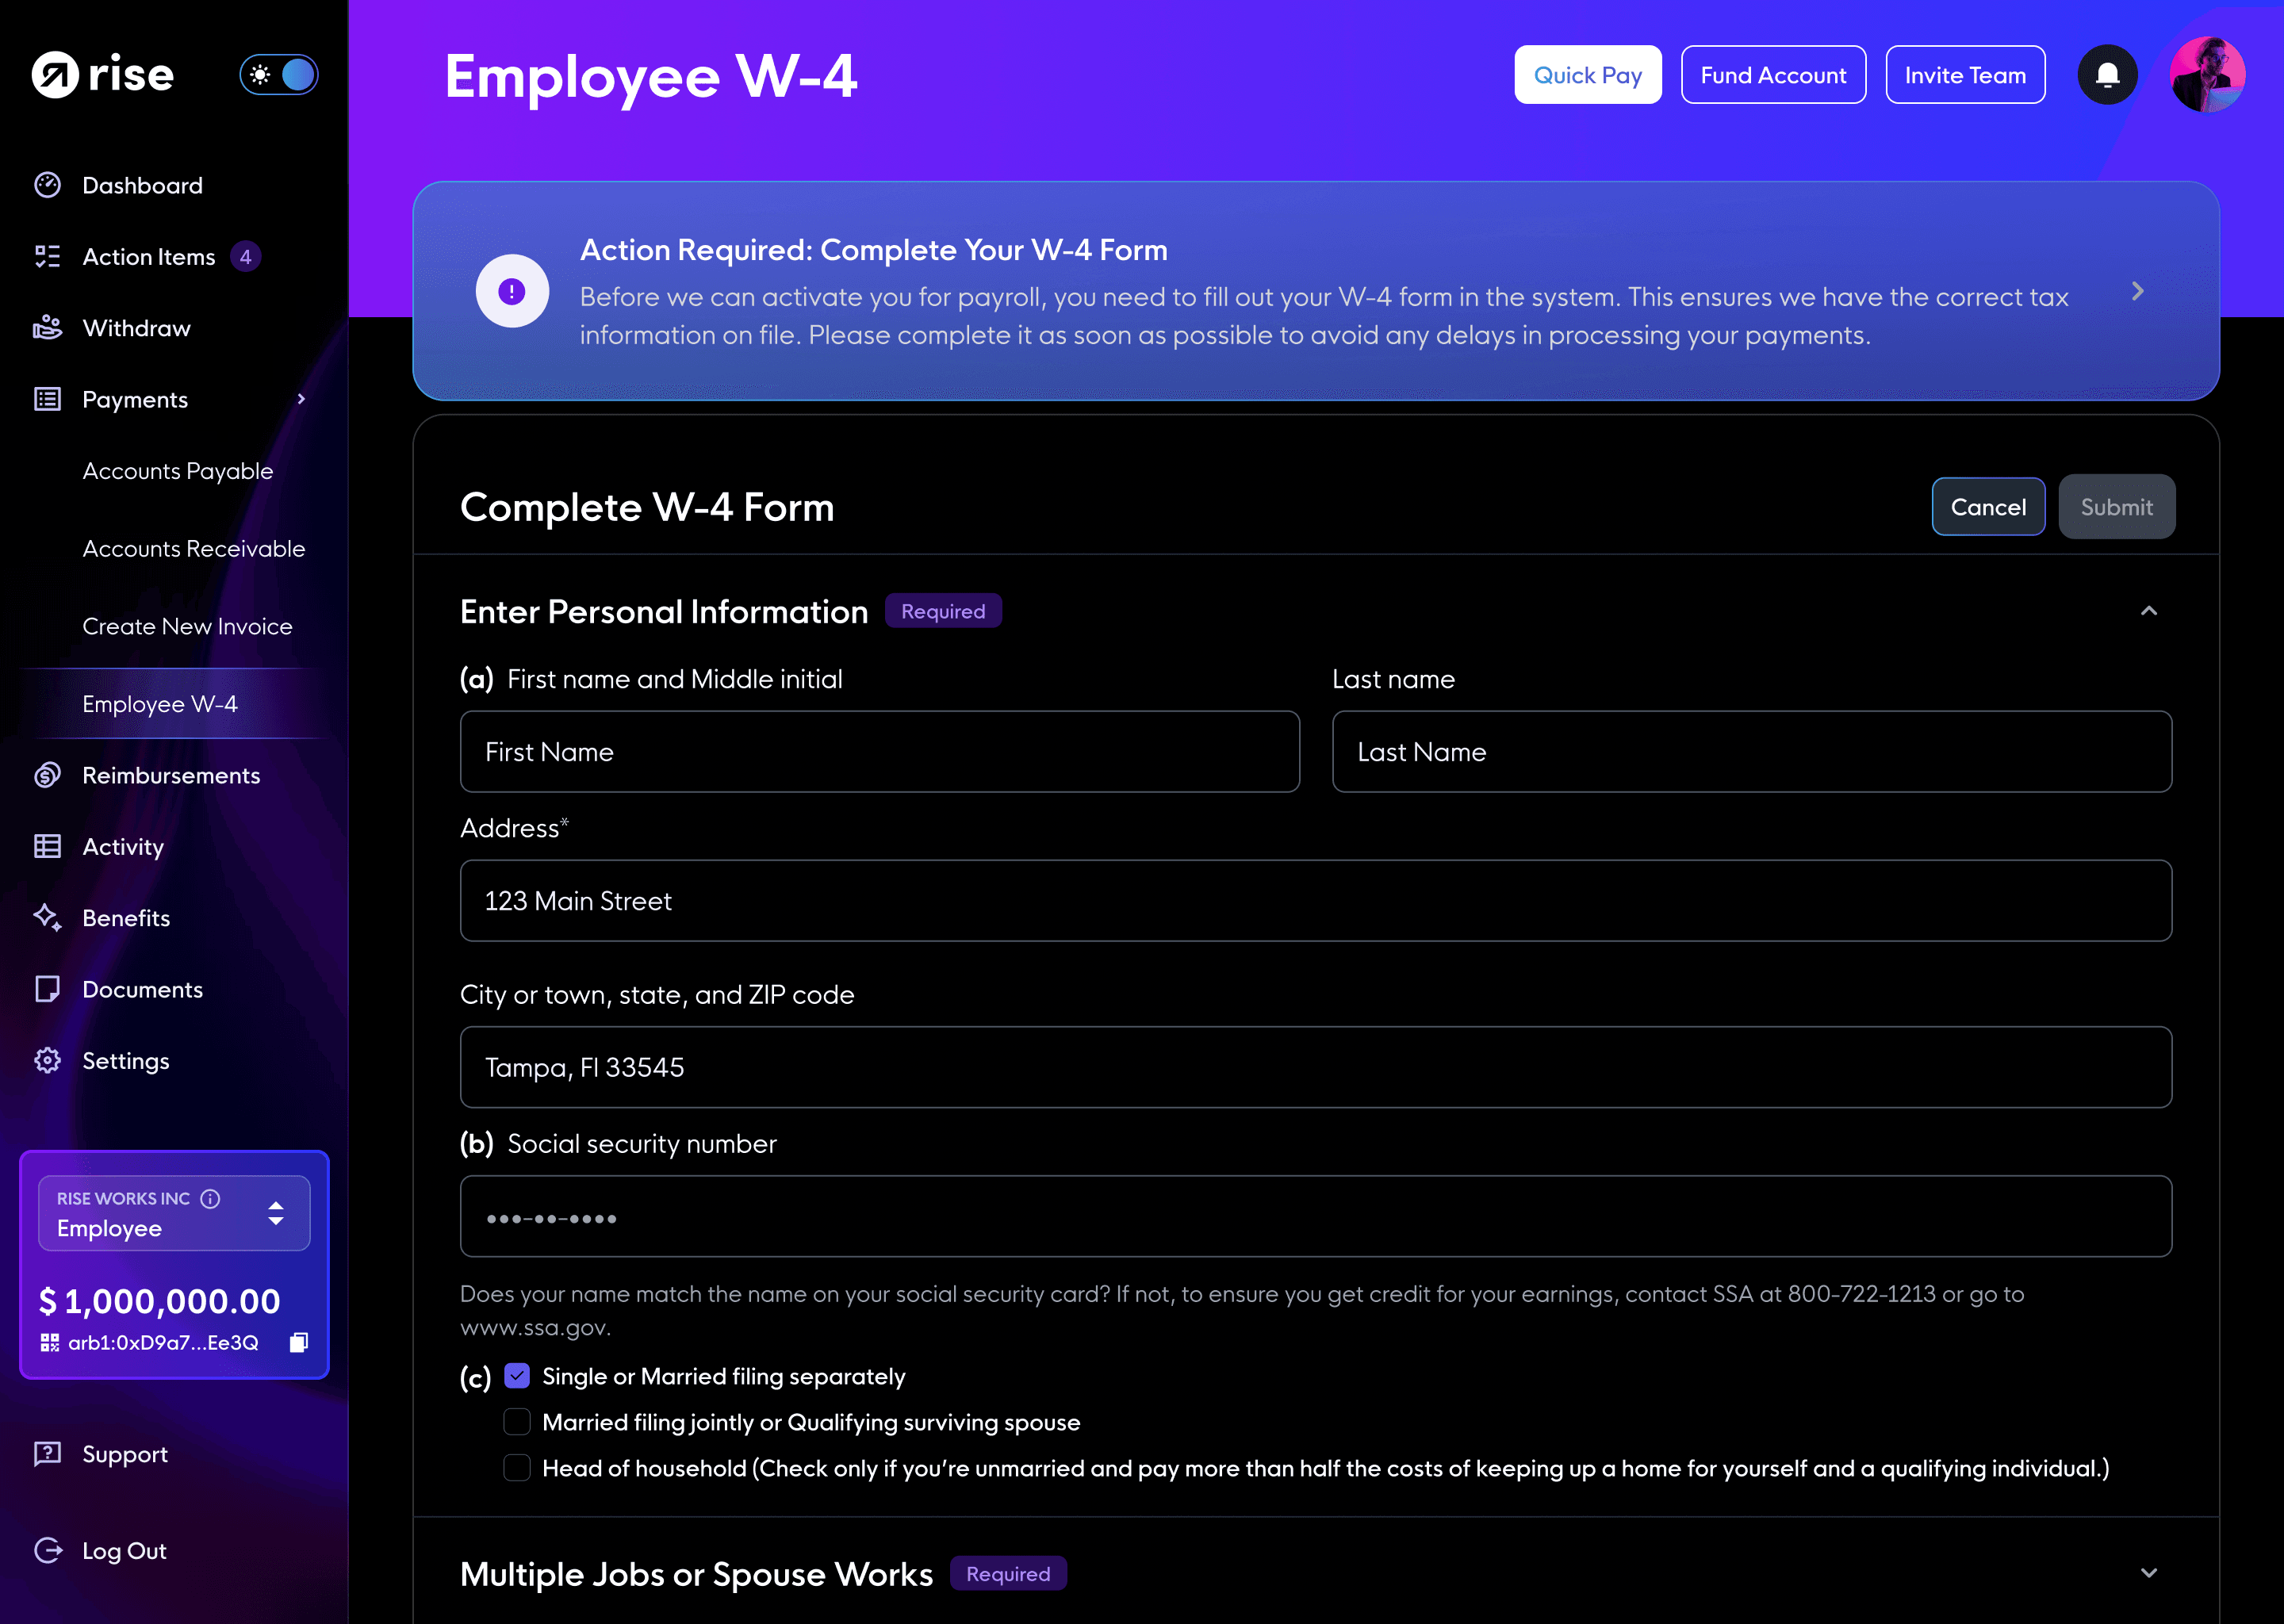Click the alert exclamation icon in the banner

pyautogui.click(x=512, y=291)
